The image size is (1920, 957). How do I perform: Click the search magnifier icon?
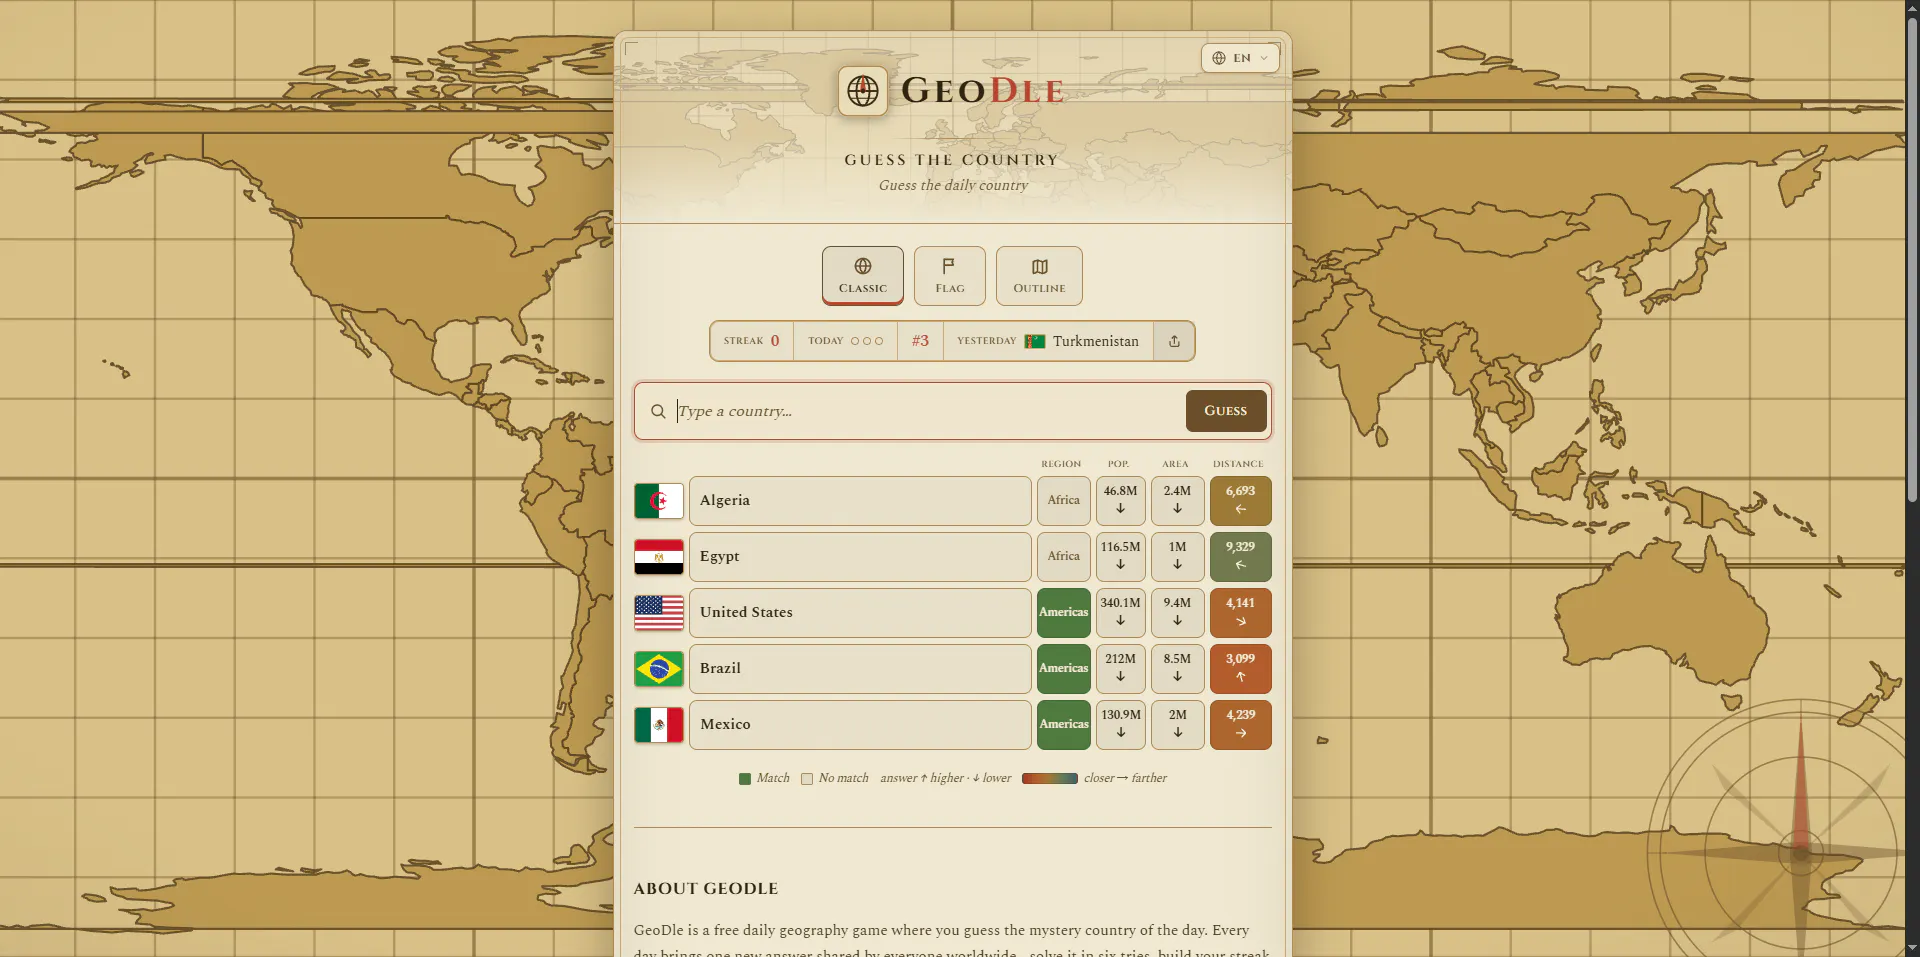click(x=658, y=411)
